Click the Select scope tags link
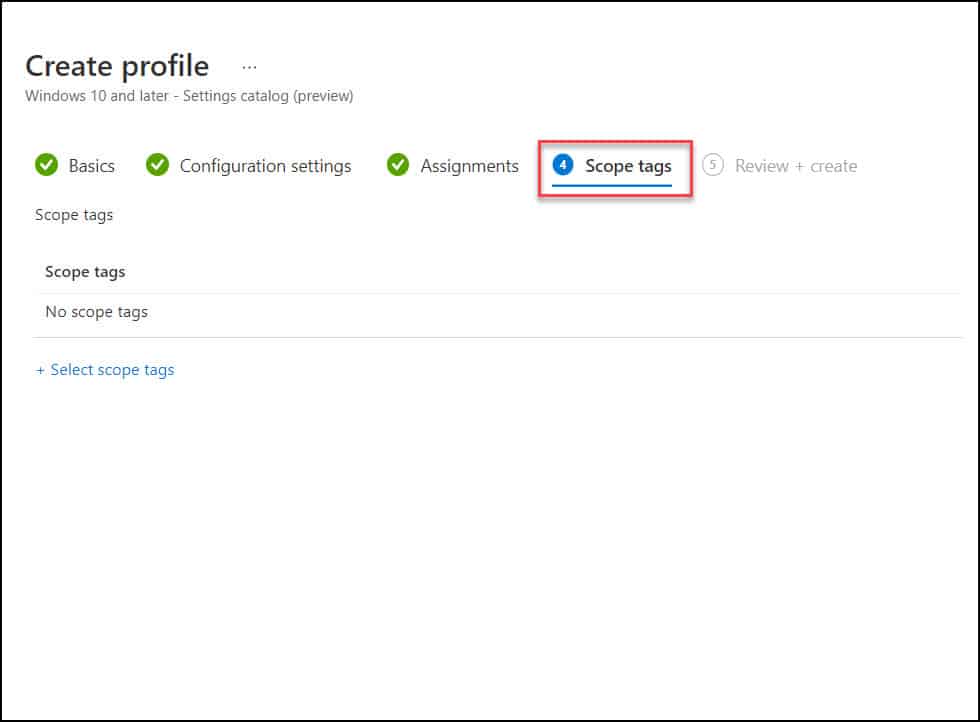This screenshot has height=722, width=980. click(105, 370)
